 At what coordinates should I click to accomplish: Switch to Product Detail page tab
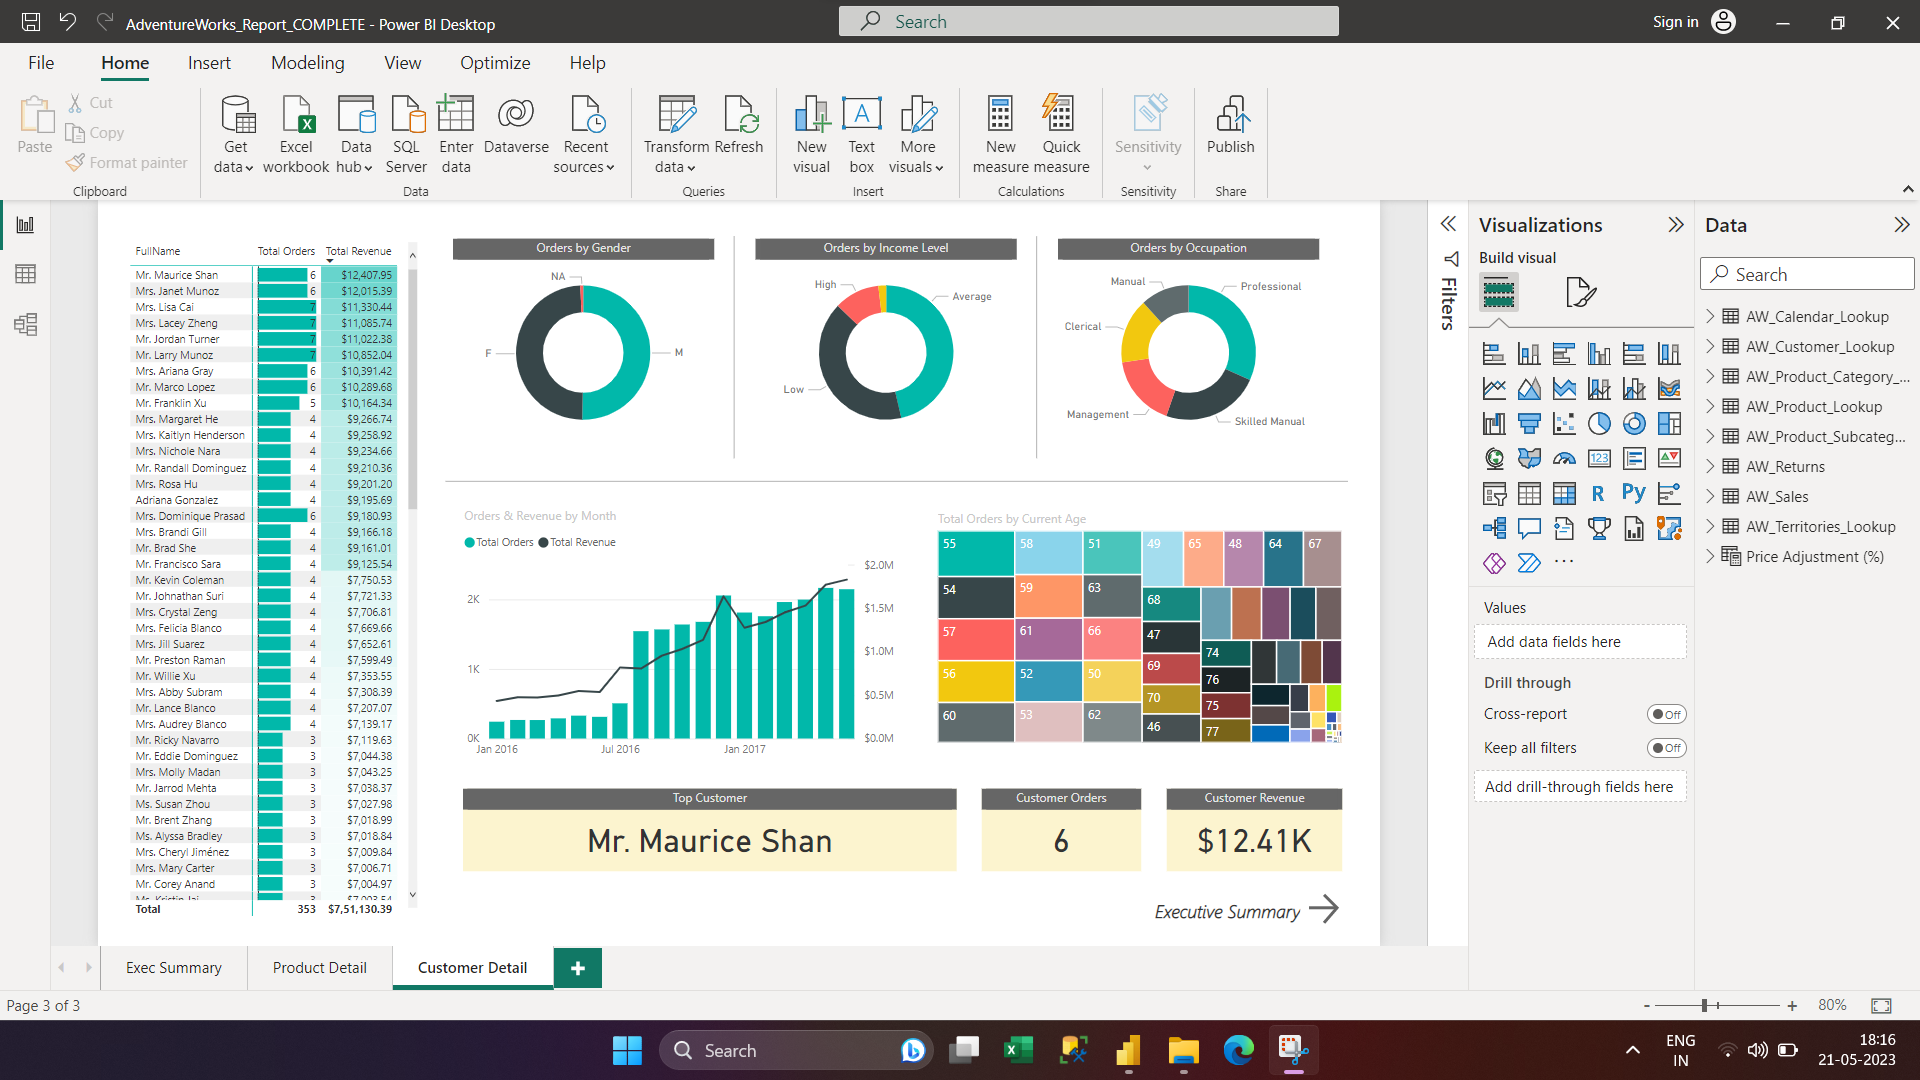[x=320, y=968]
